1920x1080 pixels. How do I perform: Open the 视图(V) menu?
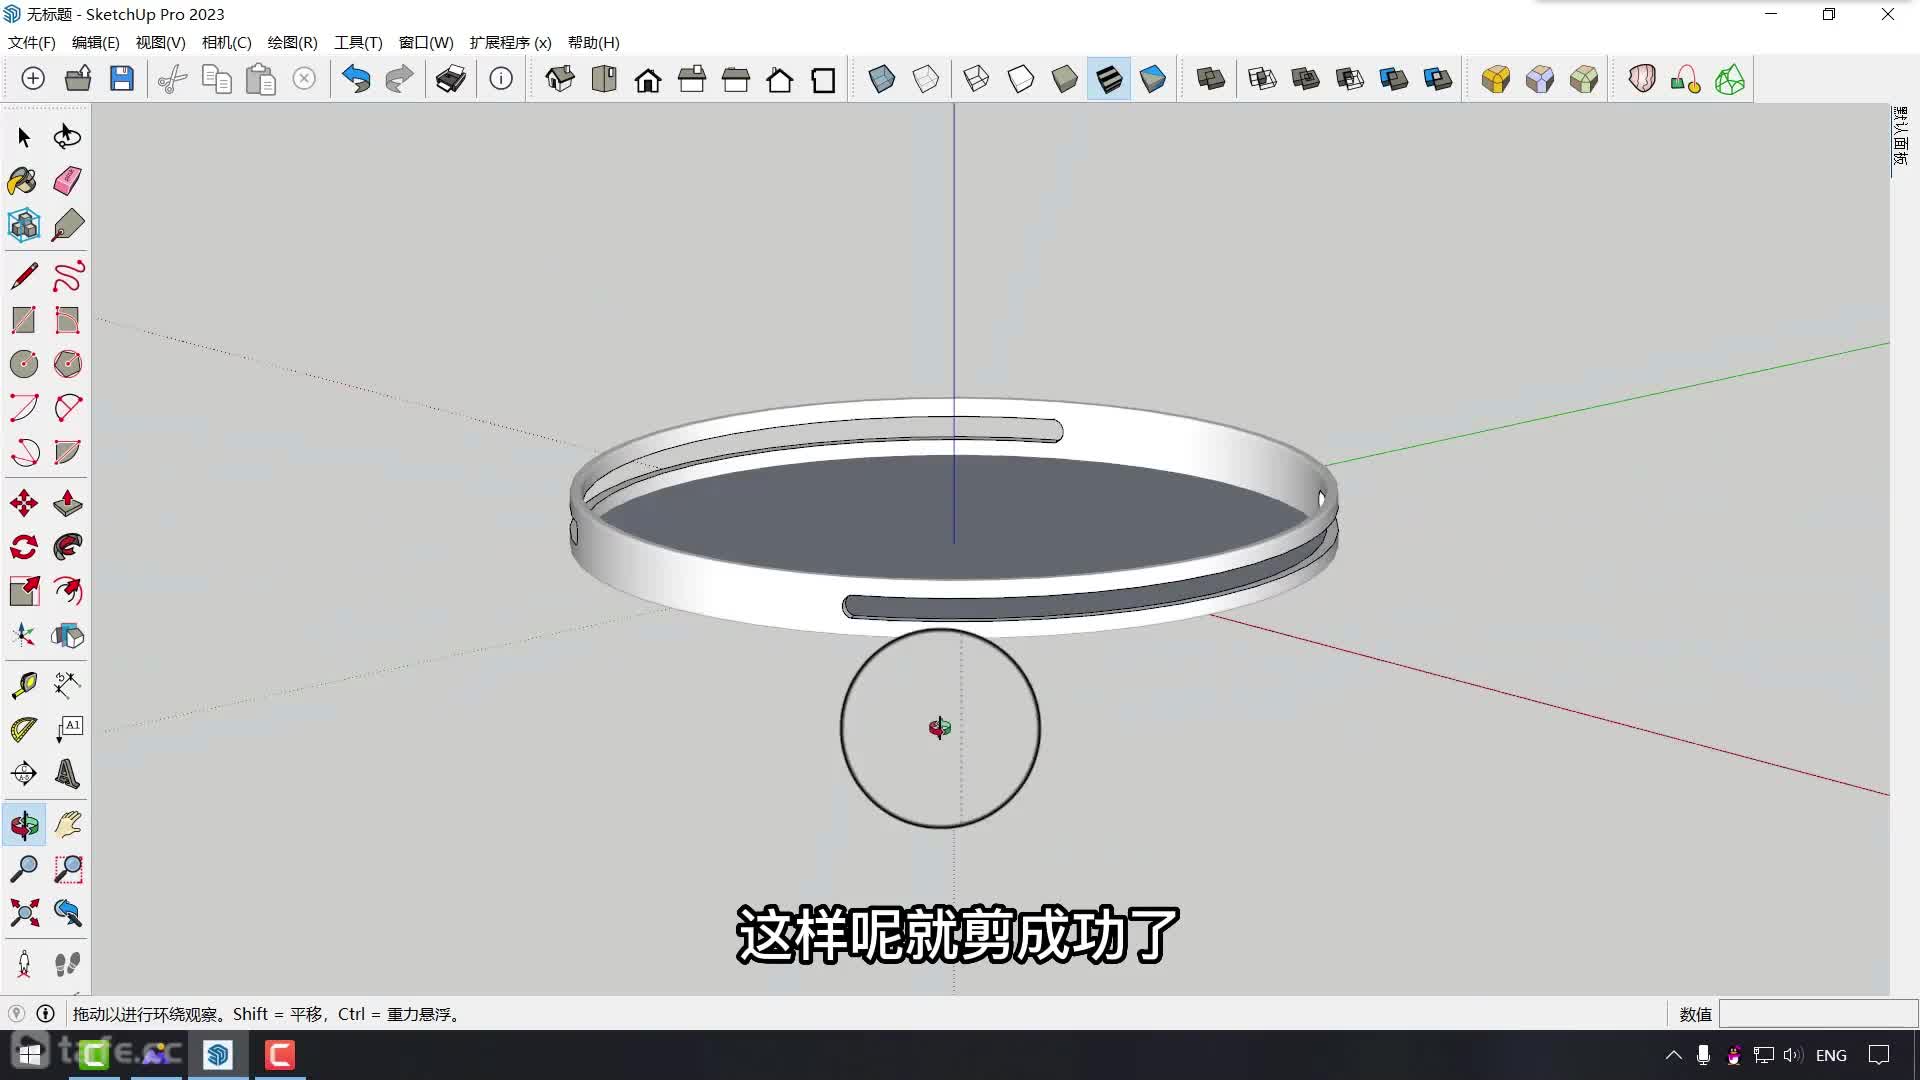[x=161, y=43]
